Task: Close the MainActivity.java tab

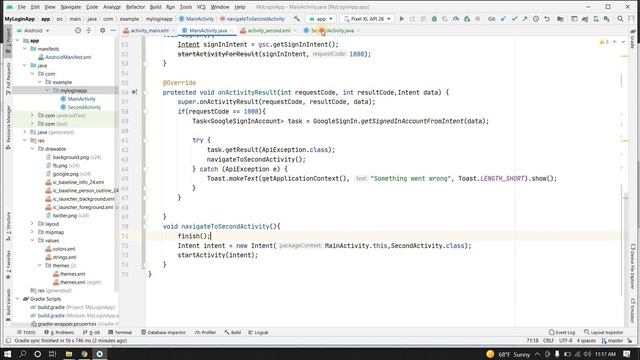Action: (232, 31)
